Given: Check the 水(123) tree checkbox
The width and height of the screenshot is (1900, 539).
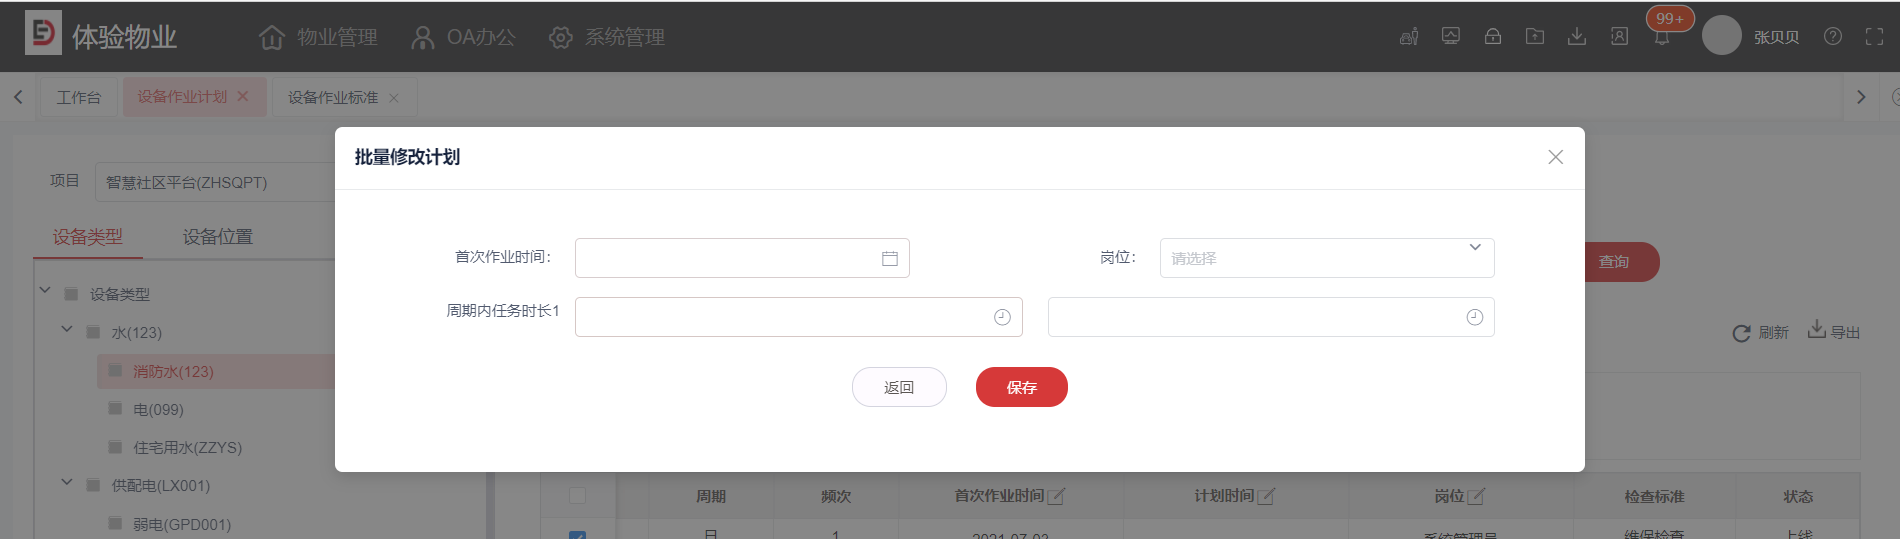Looking at the screenshot, I should coord(93,332).
